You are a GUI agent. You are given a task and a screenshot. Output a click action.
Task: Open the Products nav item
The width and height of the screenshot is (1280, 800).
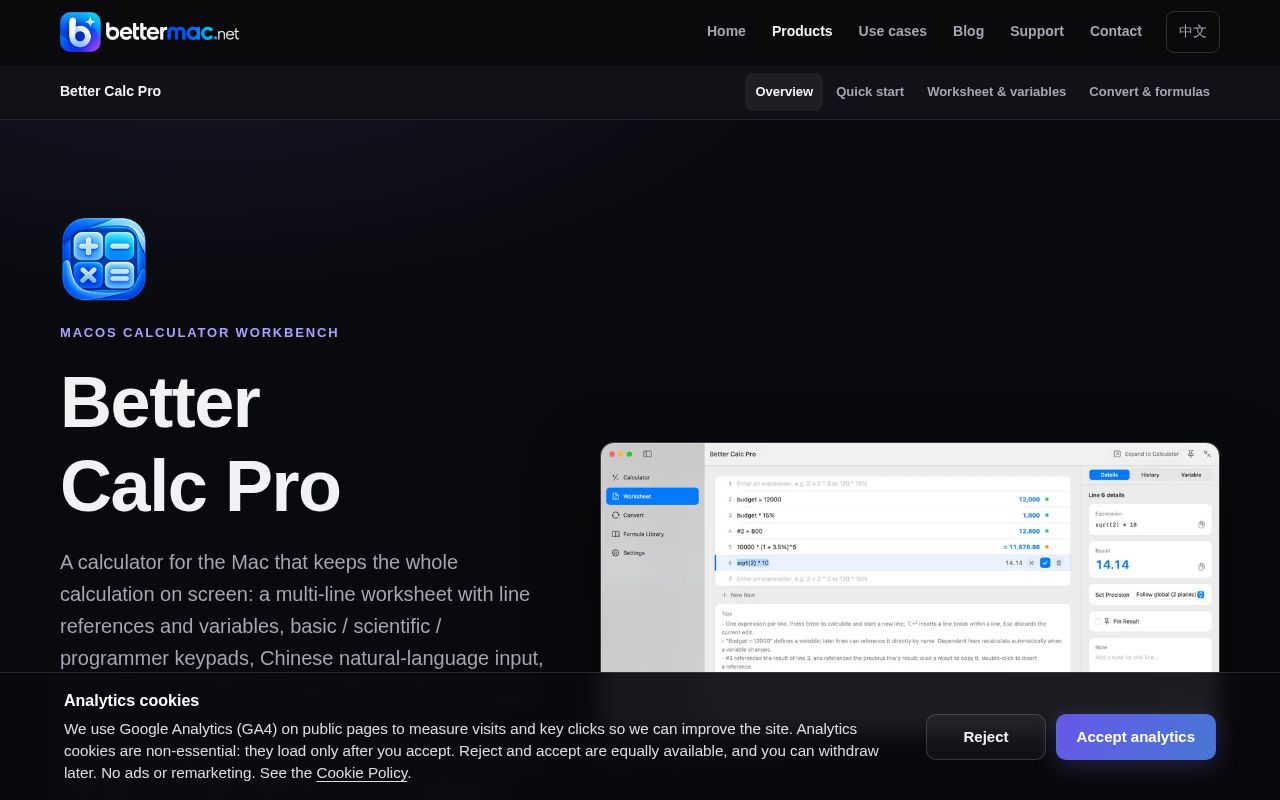point(802,31)
